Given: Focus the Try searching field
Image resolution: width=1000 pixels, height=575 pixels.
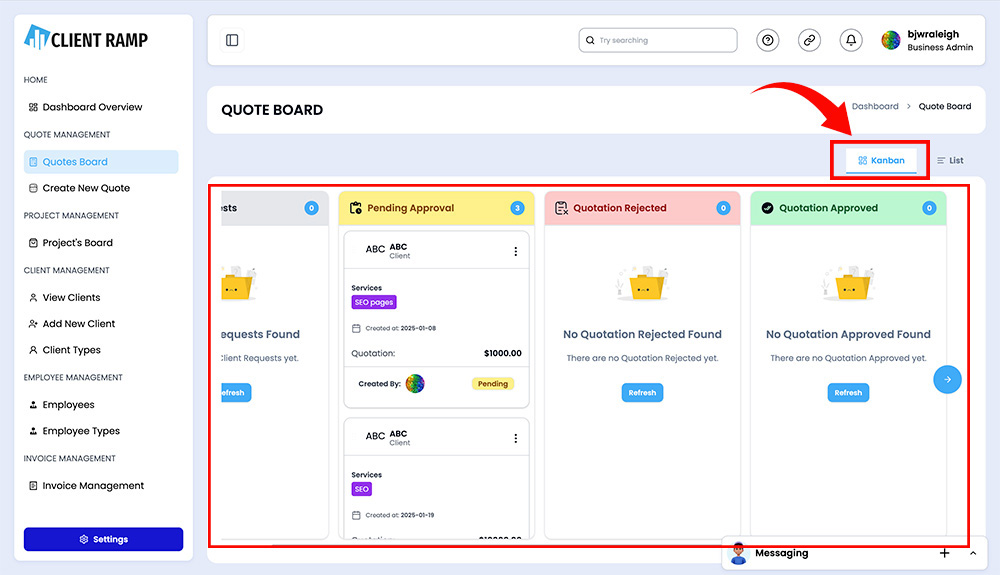Looking at the screenshot, I should point(658,40).
